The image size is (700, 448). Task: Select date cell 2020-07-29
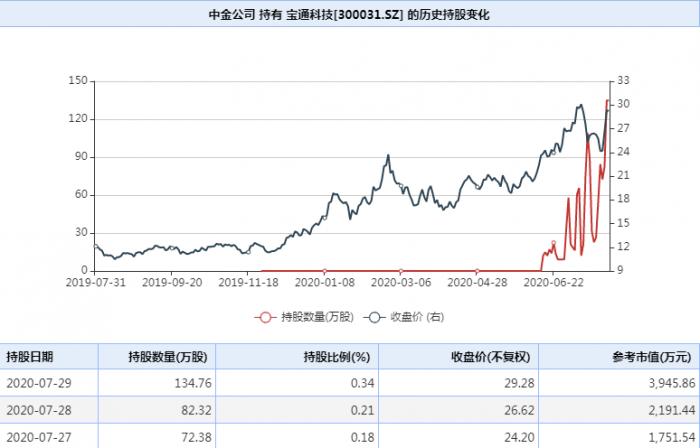[39, 383]
